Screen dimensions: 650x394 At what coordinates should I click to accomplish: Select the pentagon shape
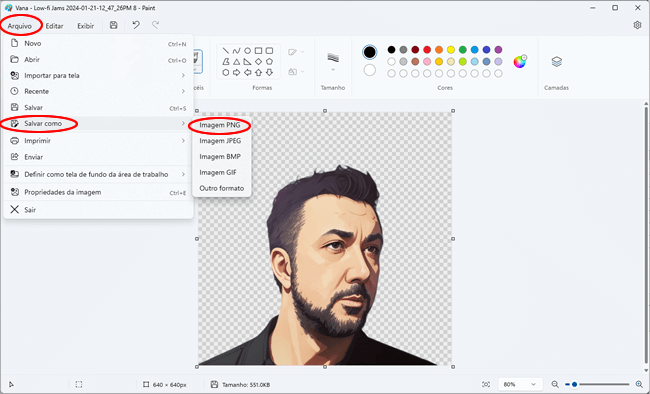269,62
